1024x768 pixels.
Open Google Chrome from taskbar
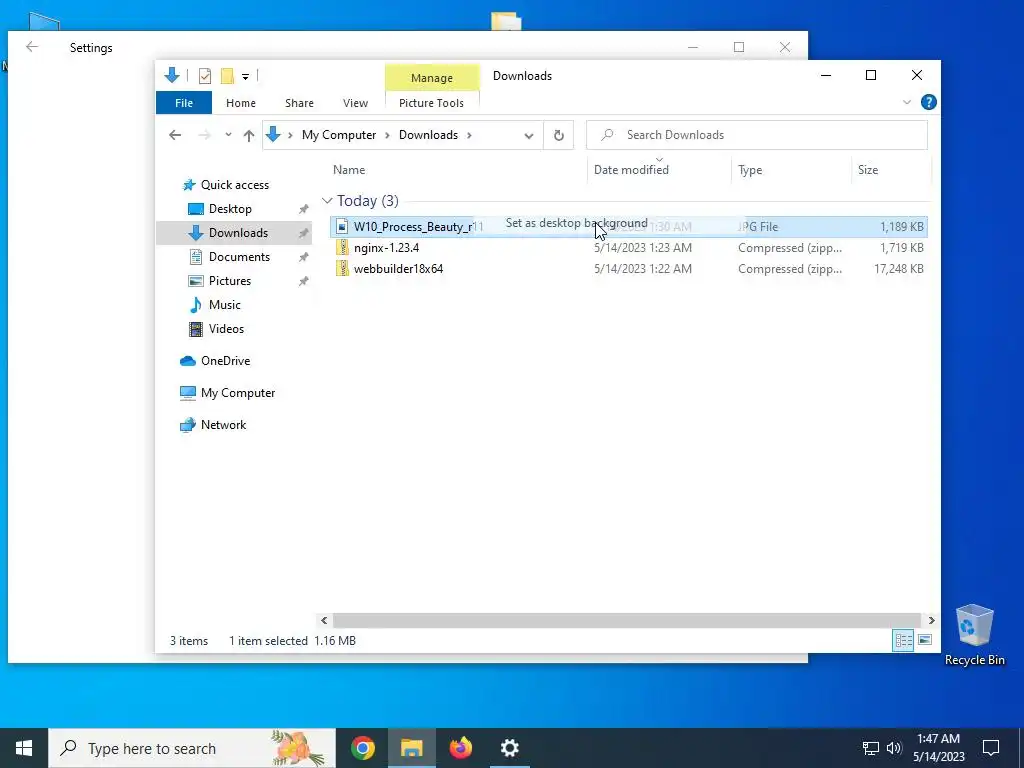362,748
